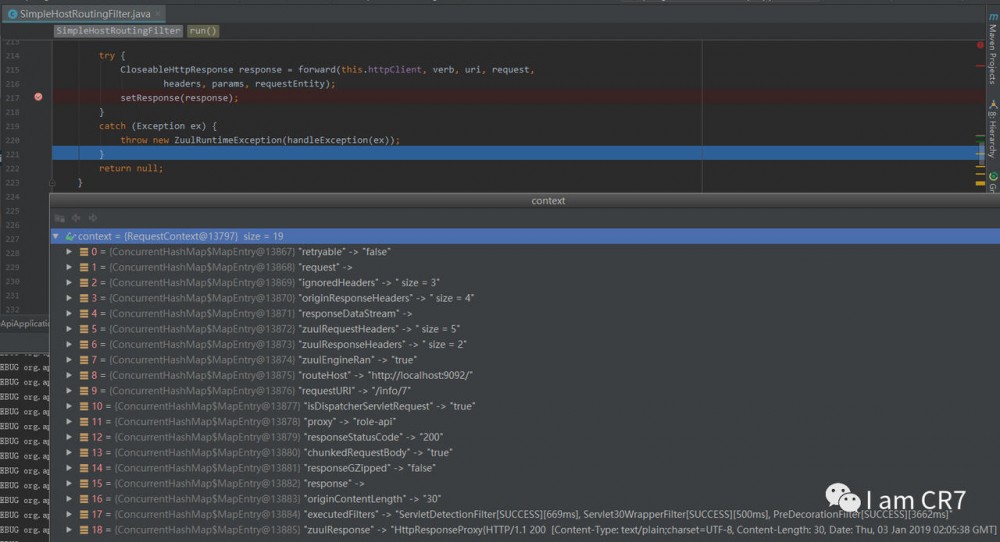Click the field icon of entry 0
The height and width of the screenshot is (542, 1000).
point(84,252)
